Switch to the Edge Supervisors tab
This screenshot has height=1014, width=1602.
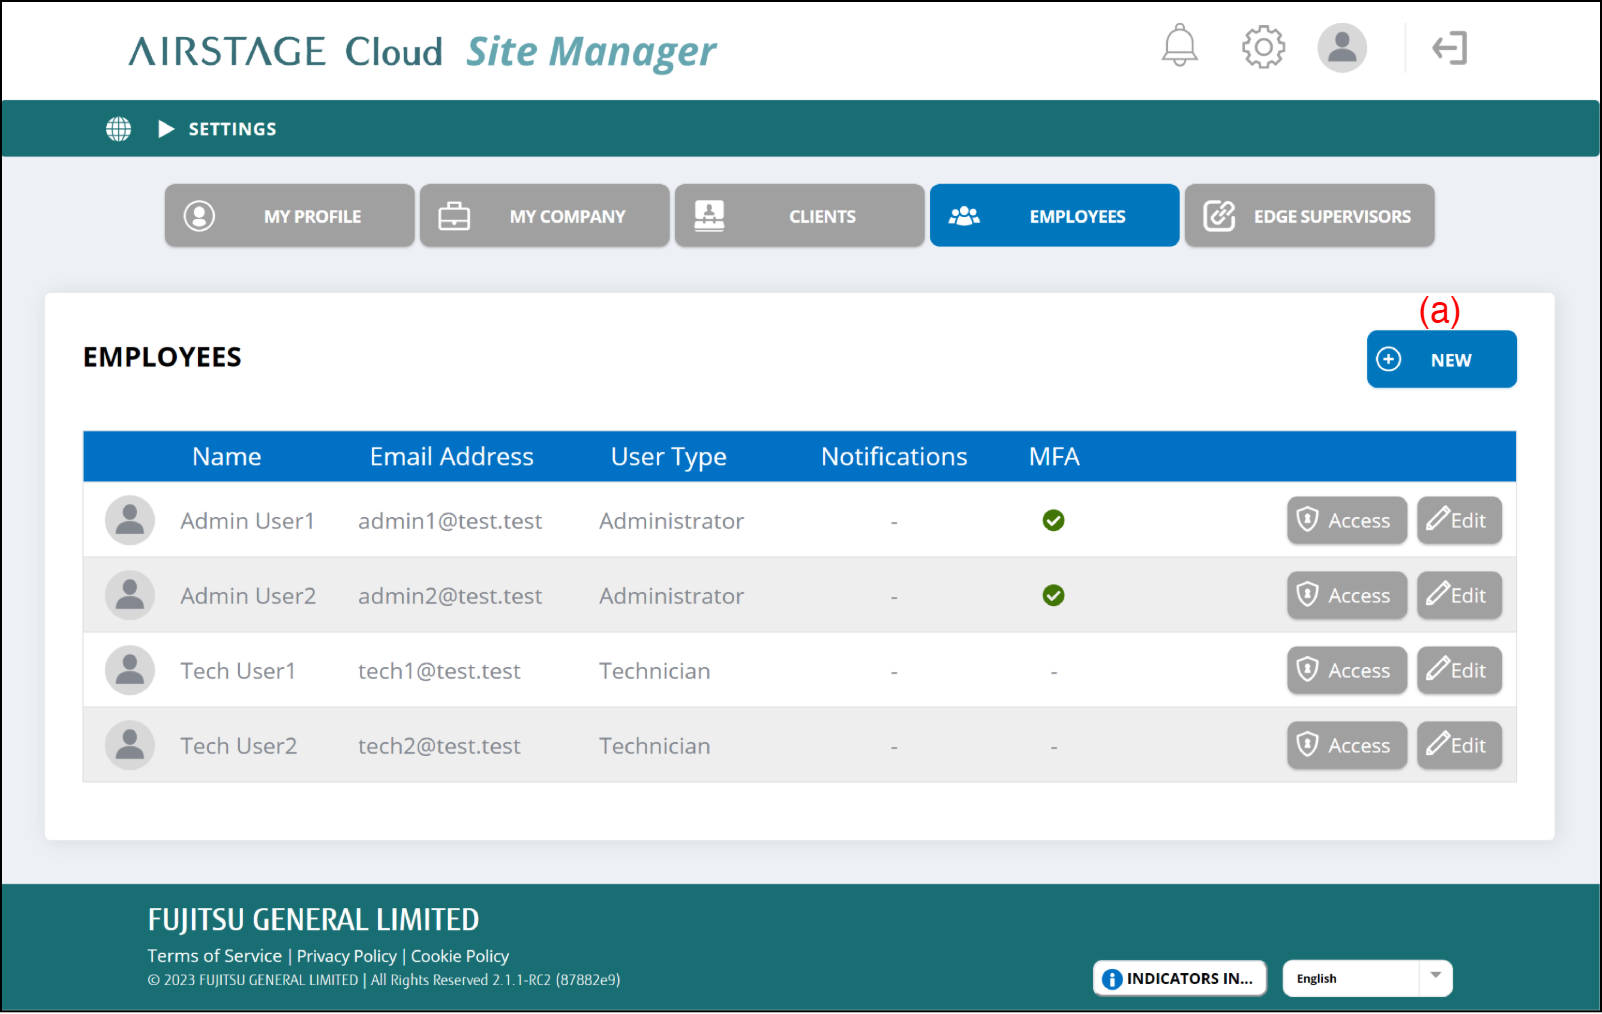click(1309, 216)
